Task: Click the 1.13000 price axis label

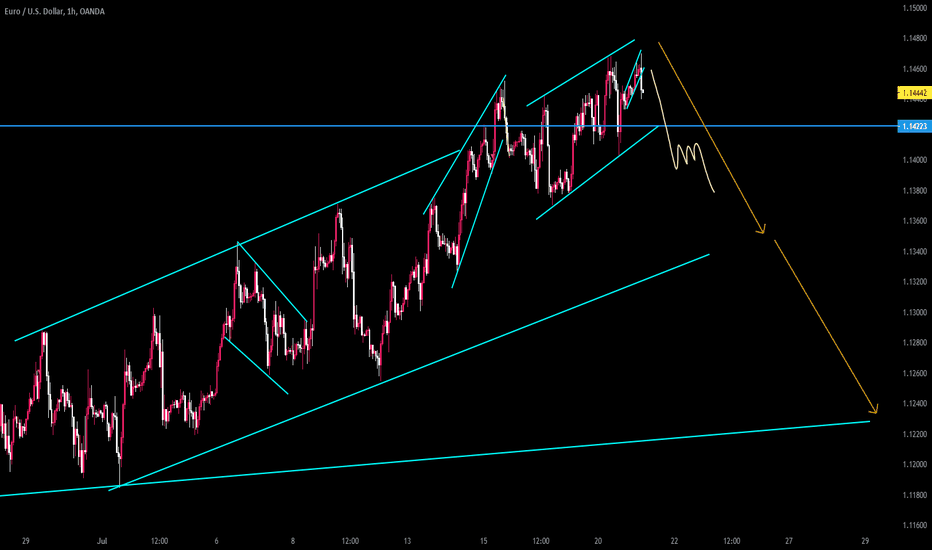Action: click(914, 313)
